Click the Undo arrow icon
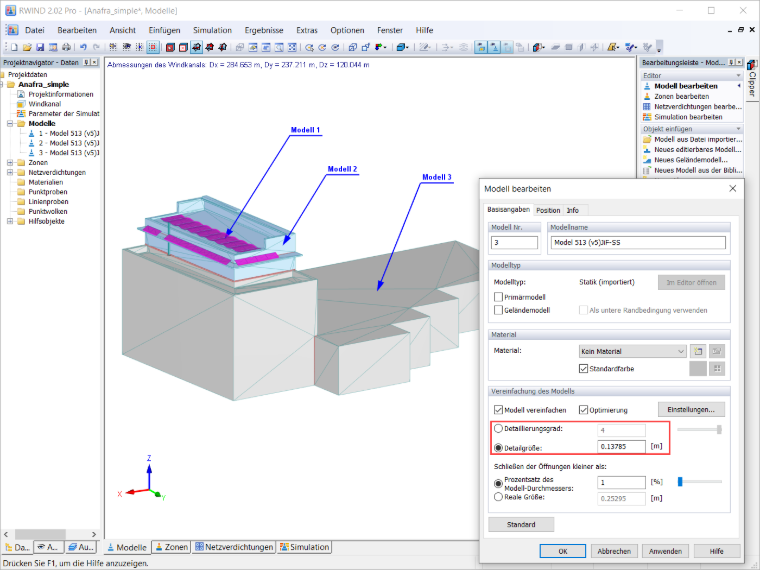 (83, 47)
